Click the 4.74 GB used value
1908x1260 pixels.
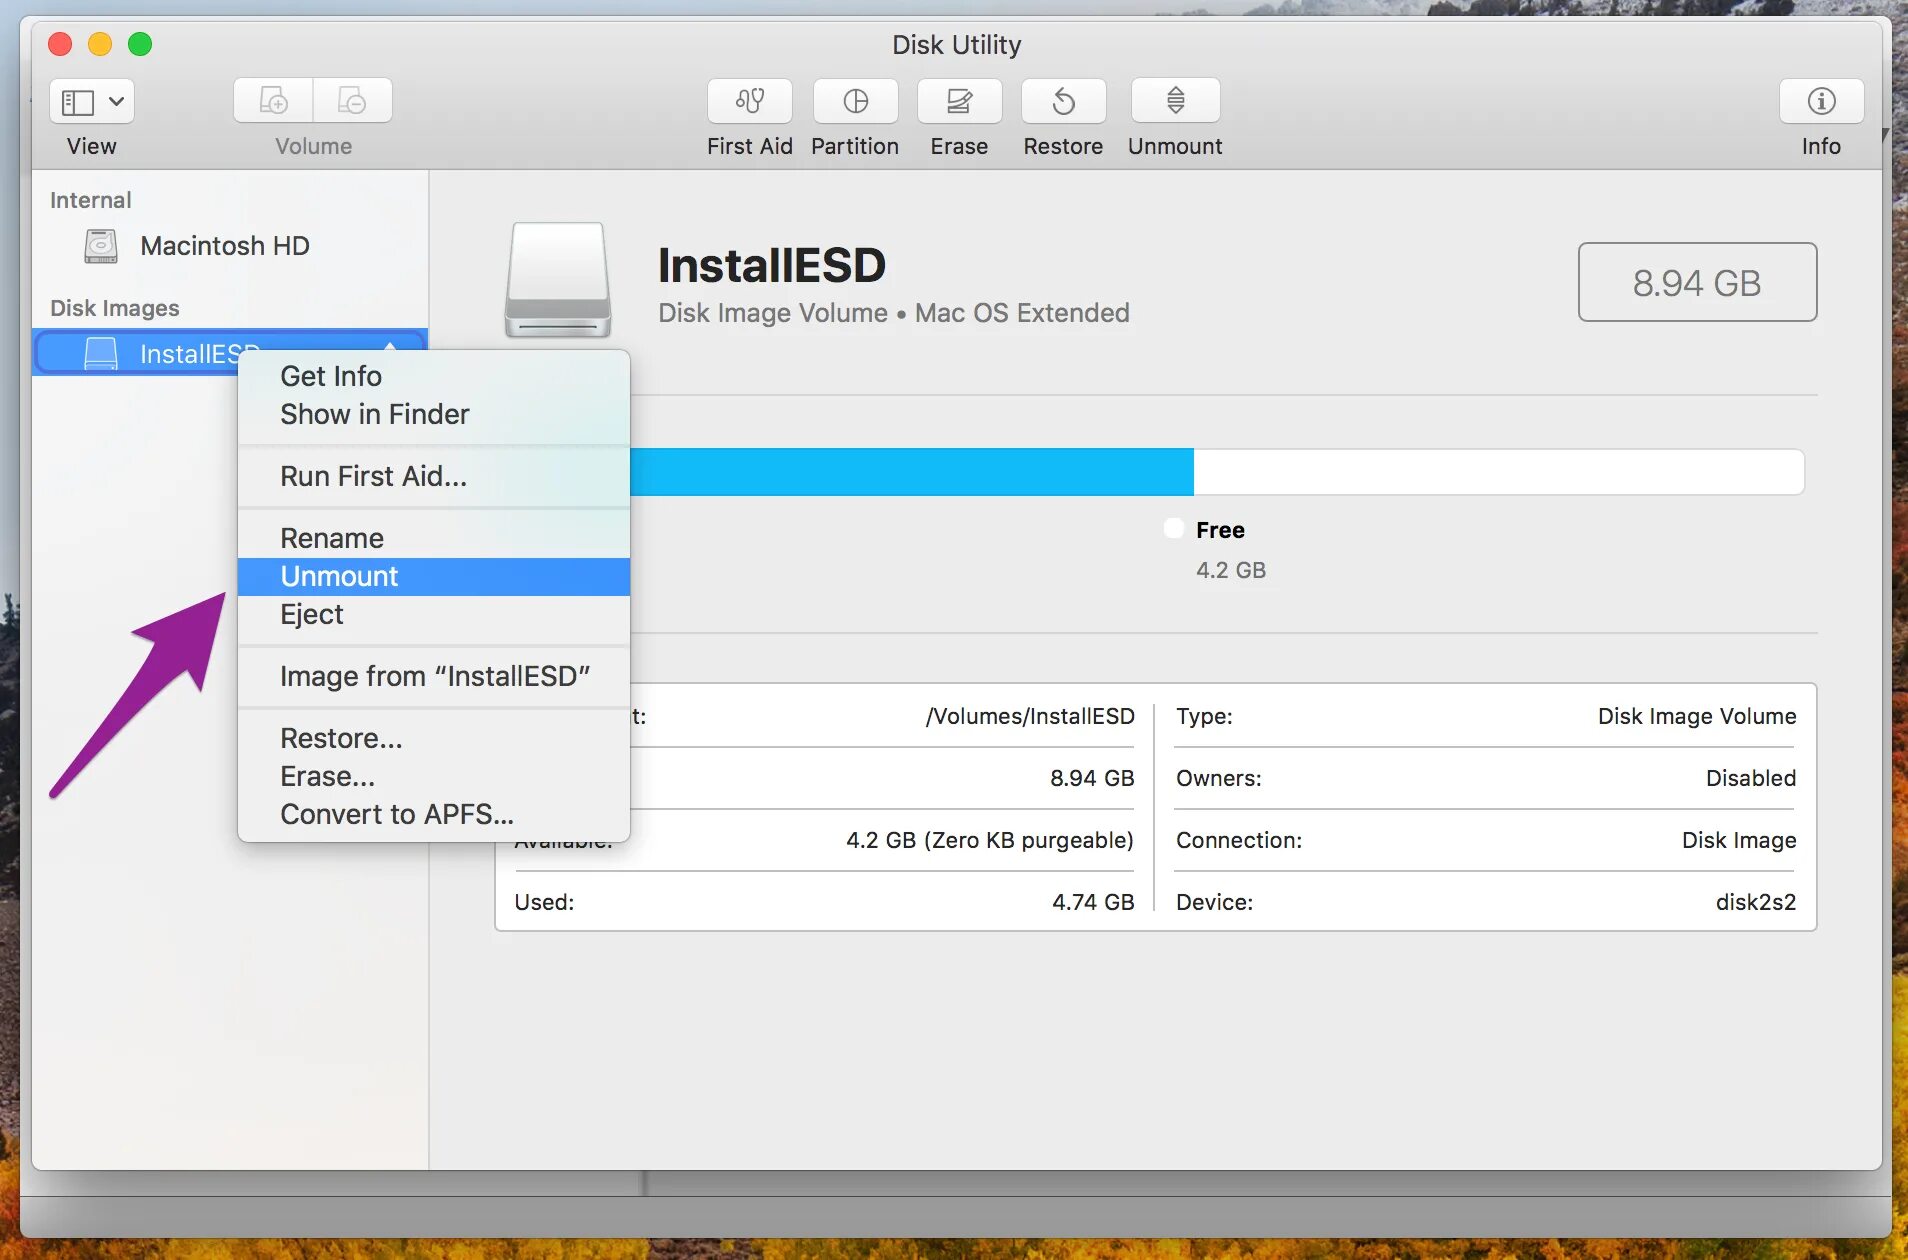pos(1093,902)
